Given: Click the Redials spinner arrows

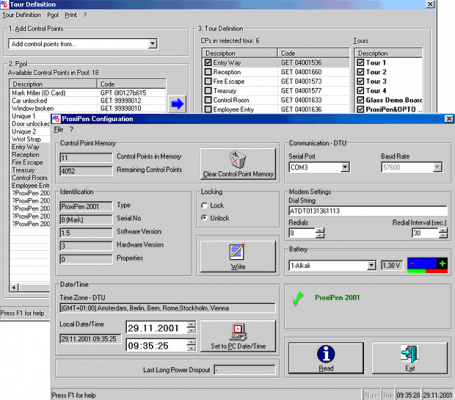Looking at the screenshot, I should click(x=320, y=233).
